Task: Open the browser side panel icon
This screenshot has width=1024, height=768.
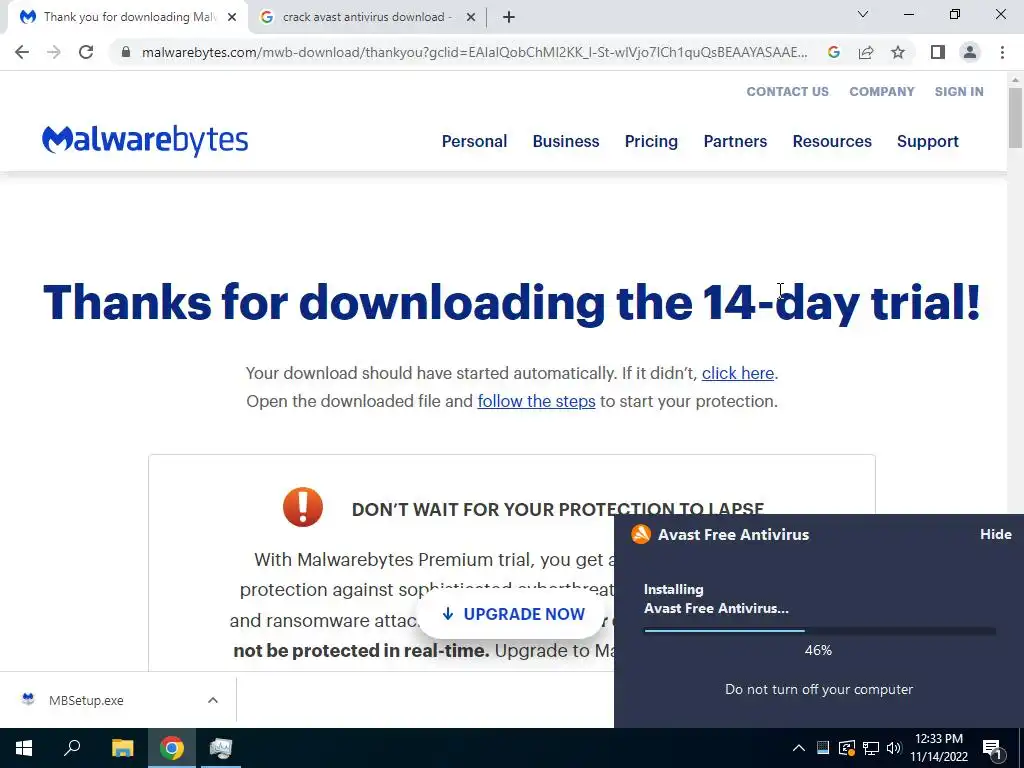Action: click(938, 52)
